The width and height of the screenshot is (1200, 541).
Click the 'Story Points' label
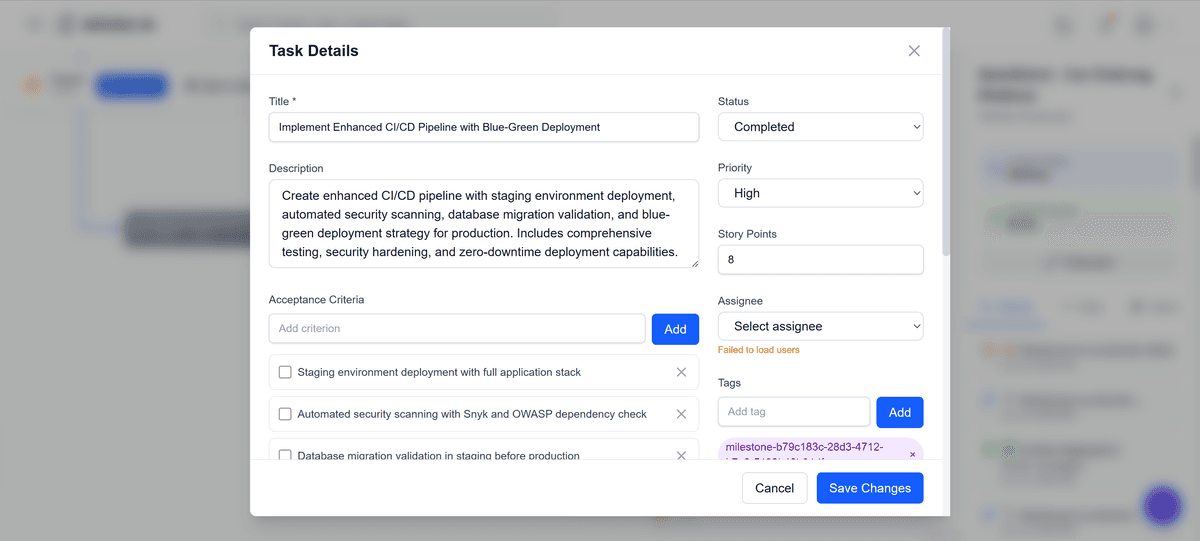tap(747, 234)
